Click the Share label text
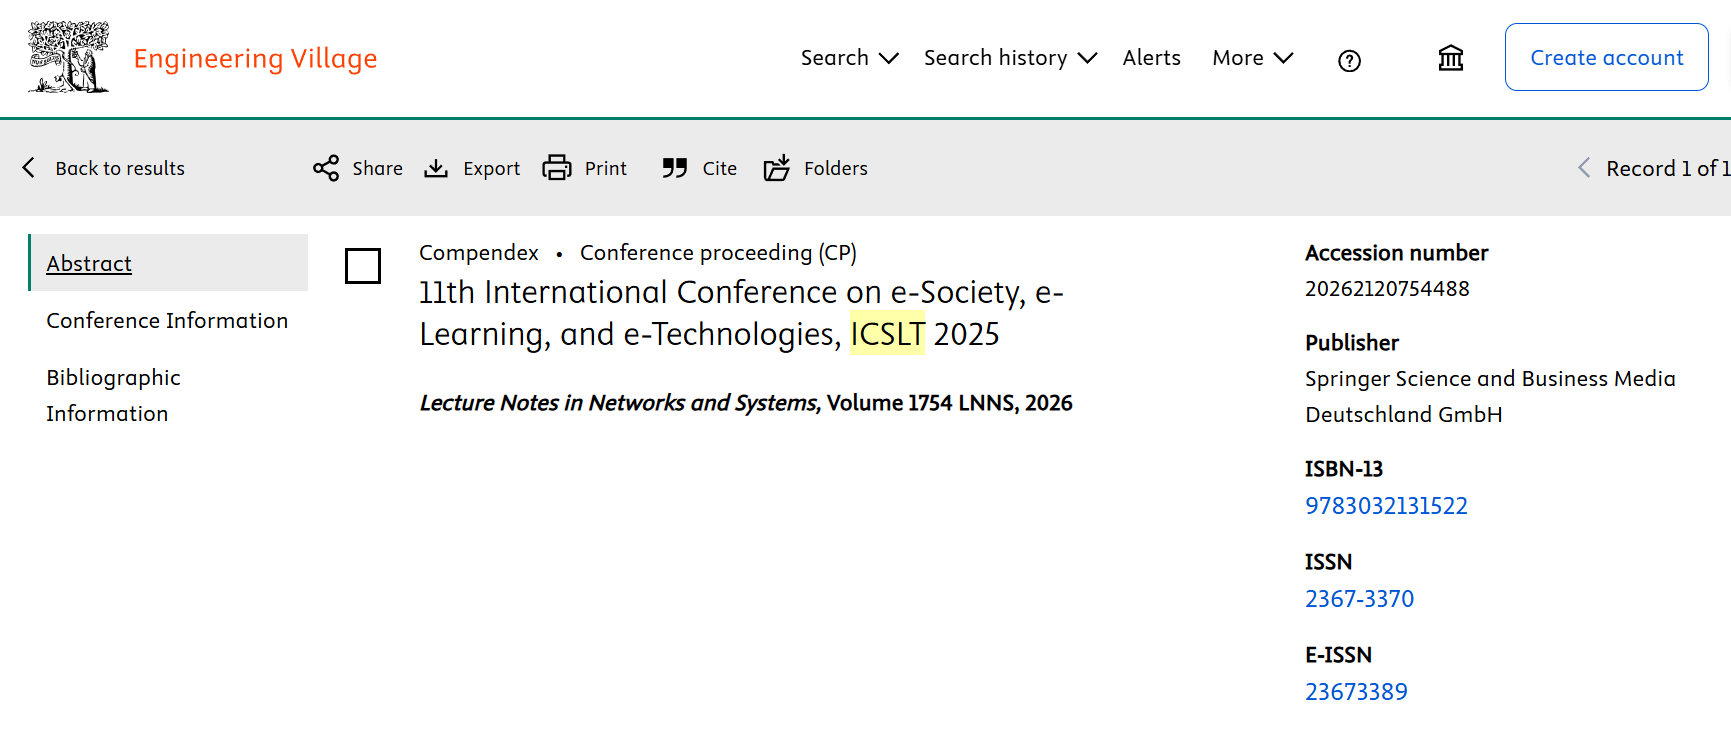Image resolution: width=1731 pixels, height=729 pixels. click(377, 168)
